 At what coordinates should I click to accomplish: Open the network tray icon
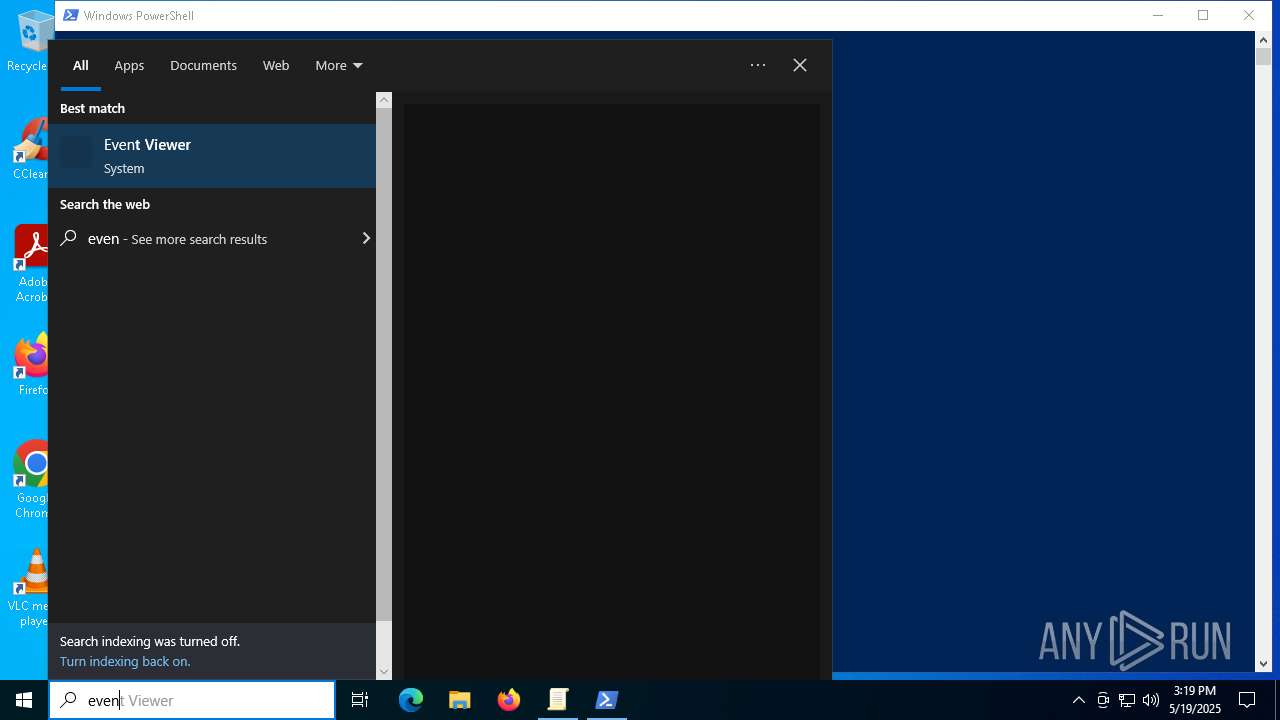click(1127, 700)
